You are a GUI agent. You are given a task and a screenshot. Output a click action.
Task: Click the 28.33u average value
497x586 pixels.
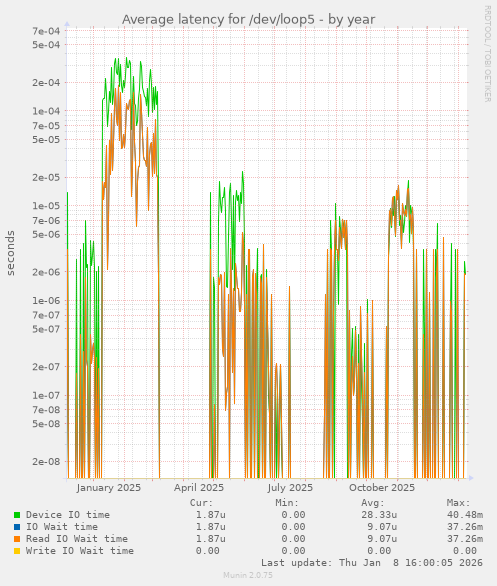tap(379, 515)
